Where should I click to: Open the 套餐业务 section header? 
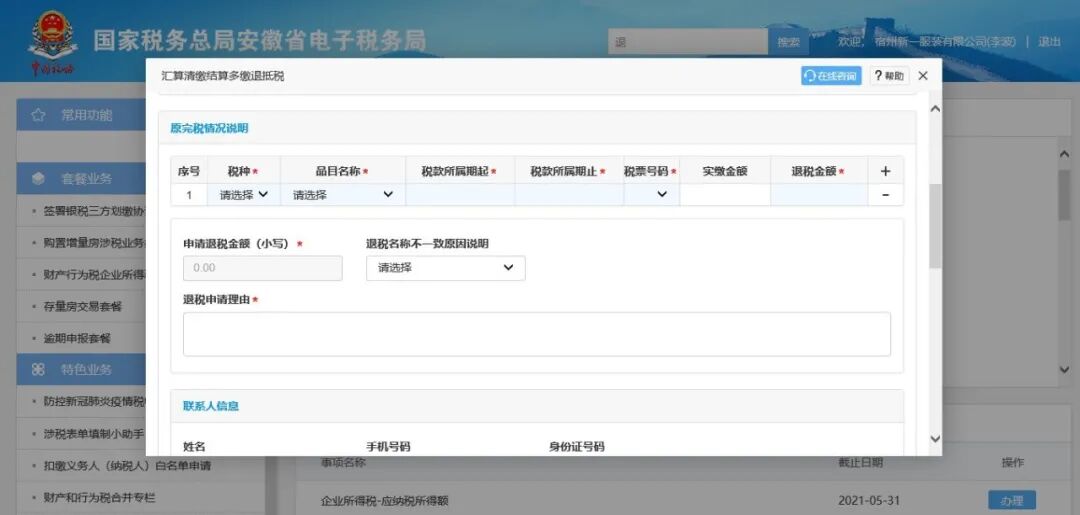tap(81, 179)
